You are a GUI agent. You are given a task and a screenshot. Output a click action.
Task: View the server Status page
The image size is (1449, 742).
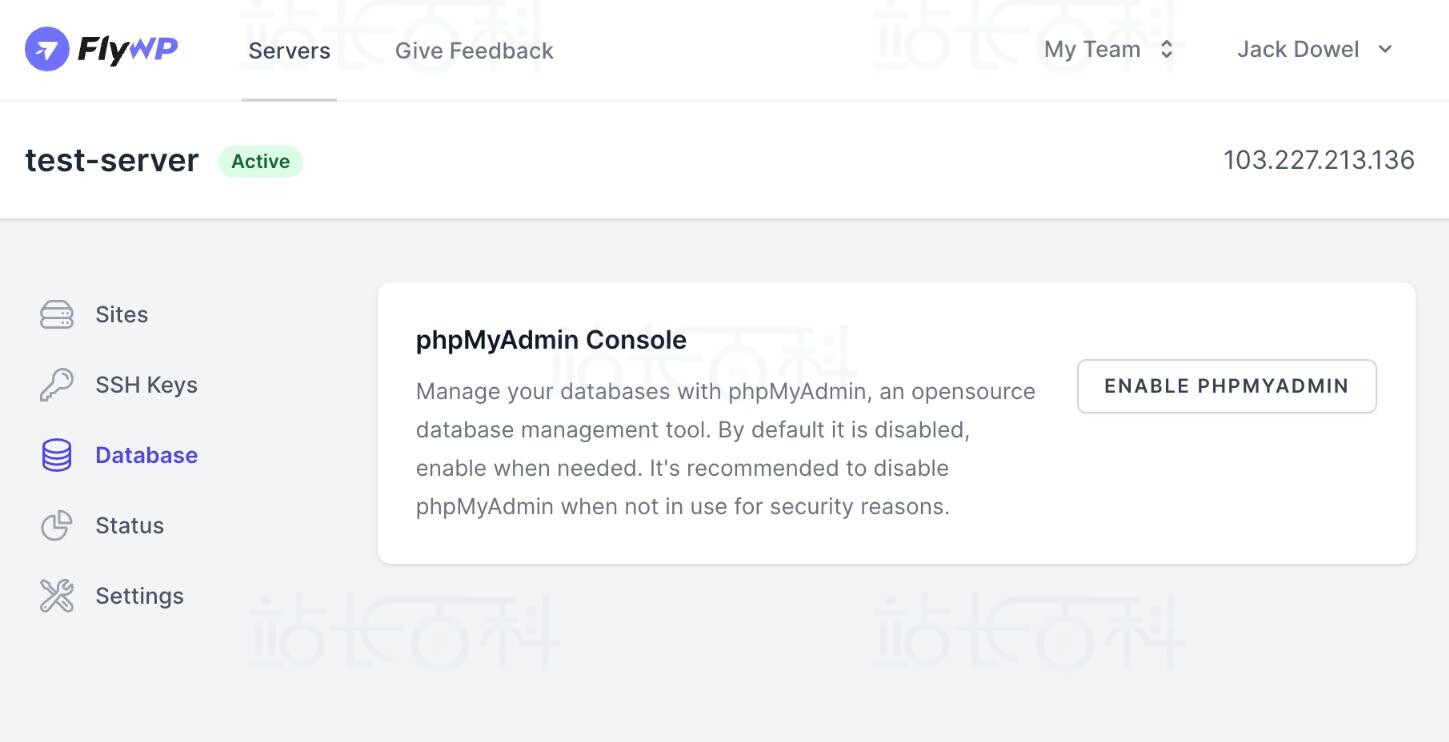(x=129, y=526)
